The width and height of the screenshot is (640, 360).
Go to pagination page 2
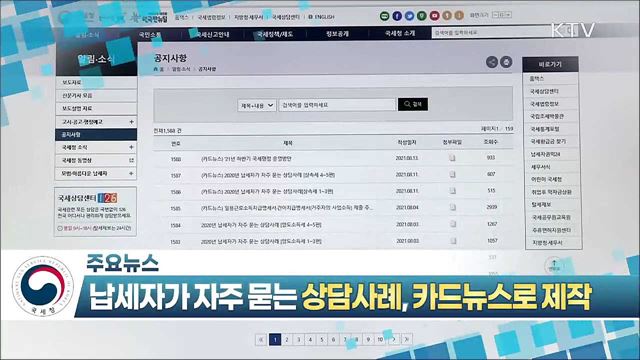click(x=287, y=339)
